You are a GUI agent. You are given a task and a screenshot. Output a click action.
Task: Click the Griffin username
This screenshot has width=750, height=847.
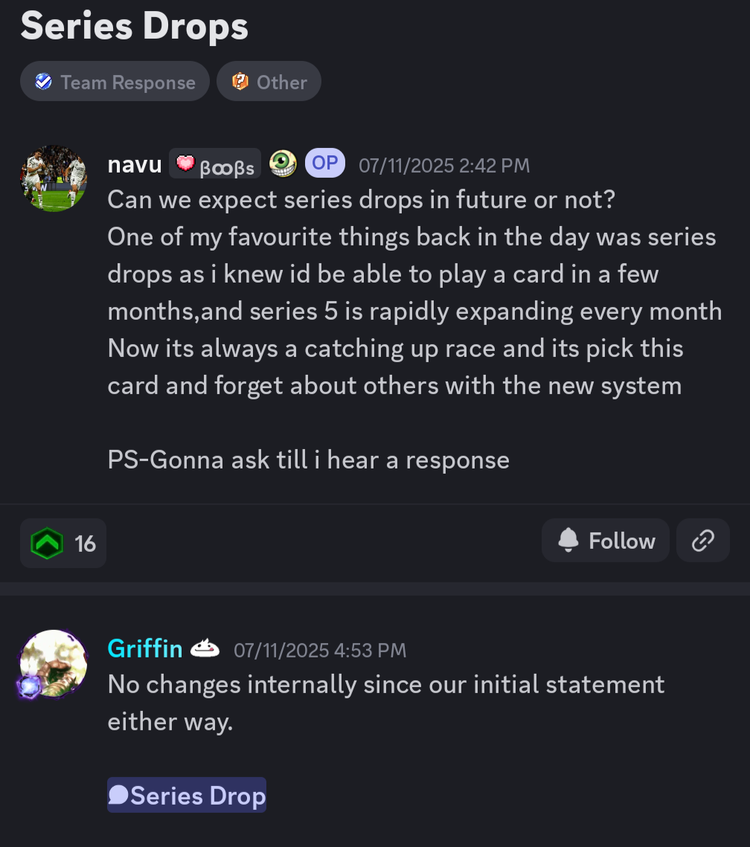tap(145, 648)
